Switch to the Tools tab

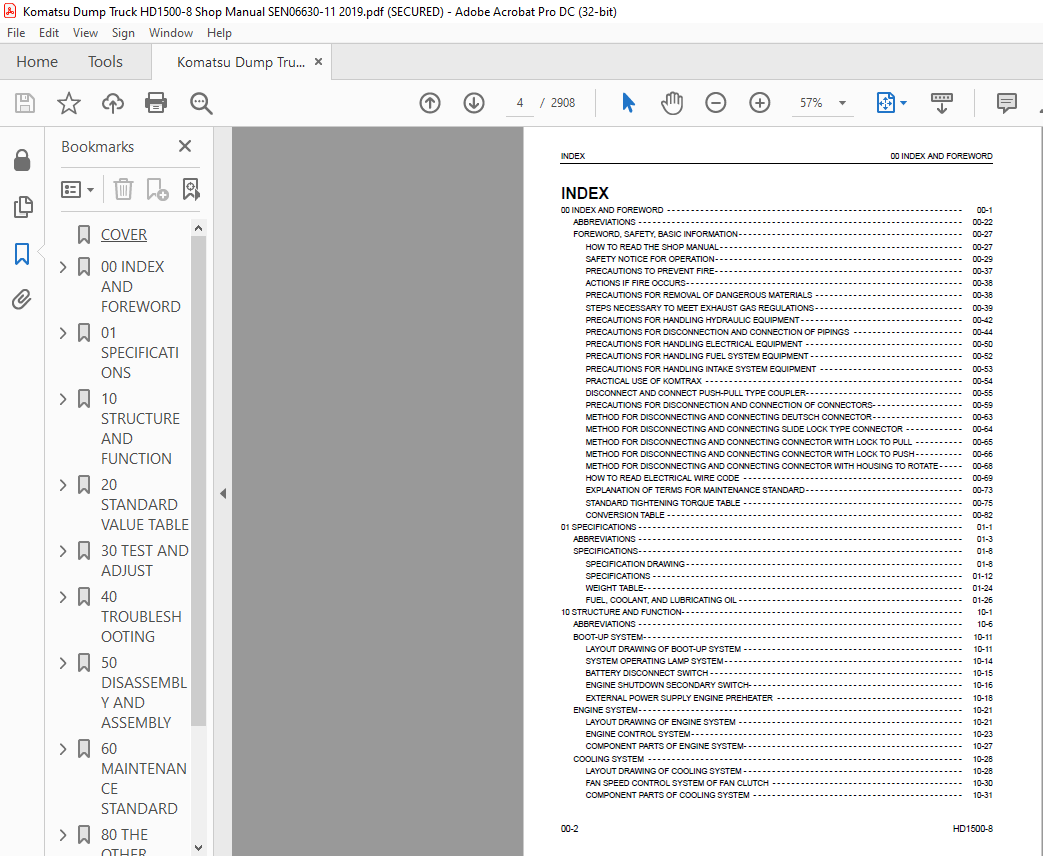coord(105,62)
